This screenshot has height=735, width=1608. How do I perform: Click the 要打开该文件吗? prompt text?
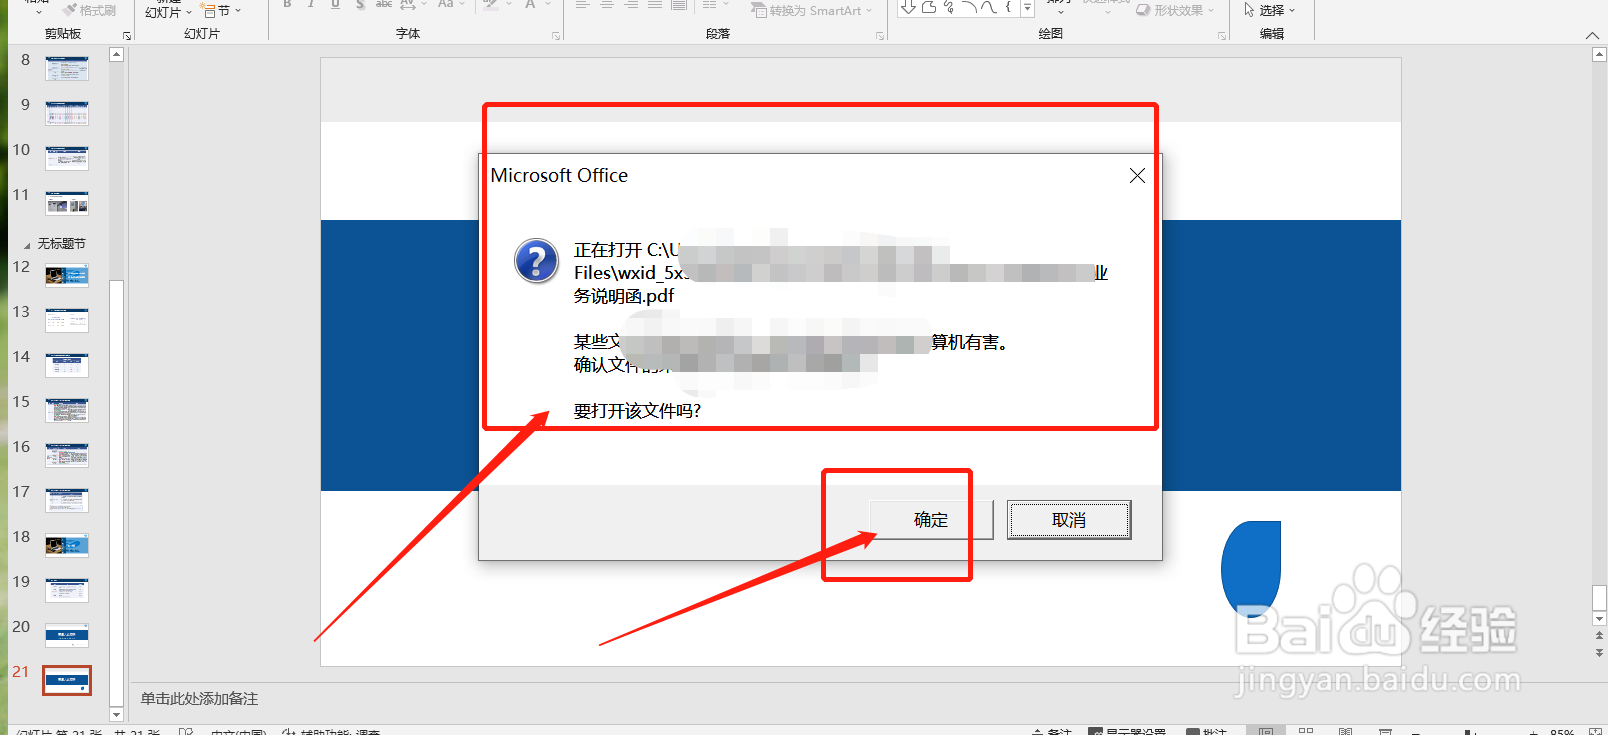637,411
